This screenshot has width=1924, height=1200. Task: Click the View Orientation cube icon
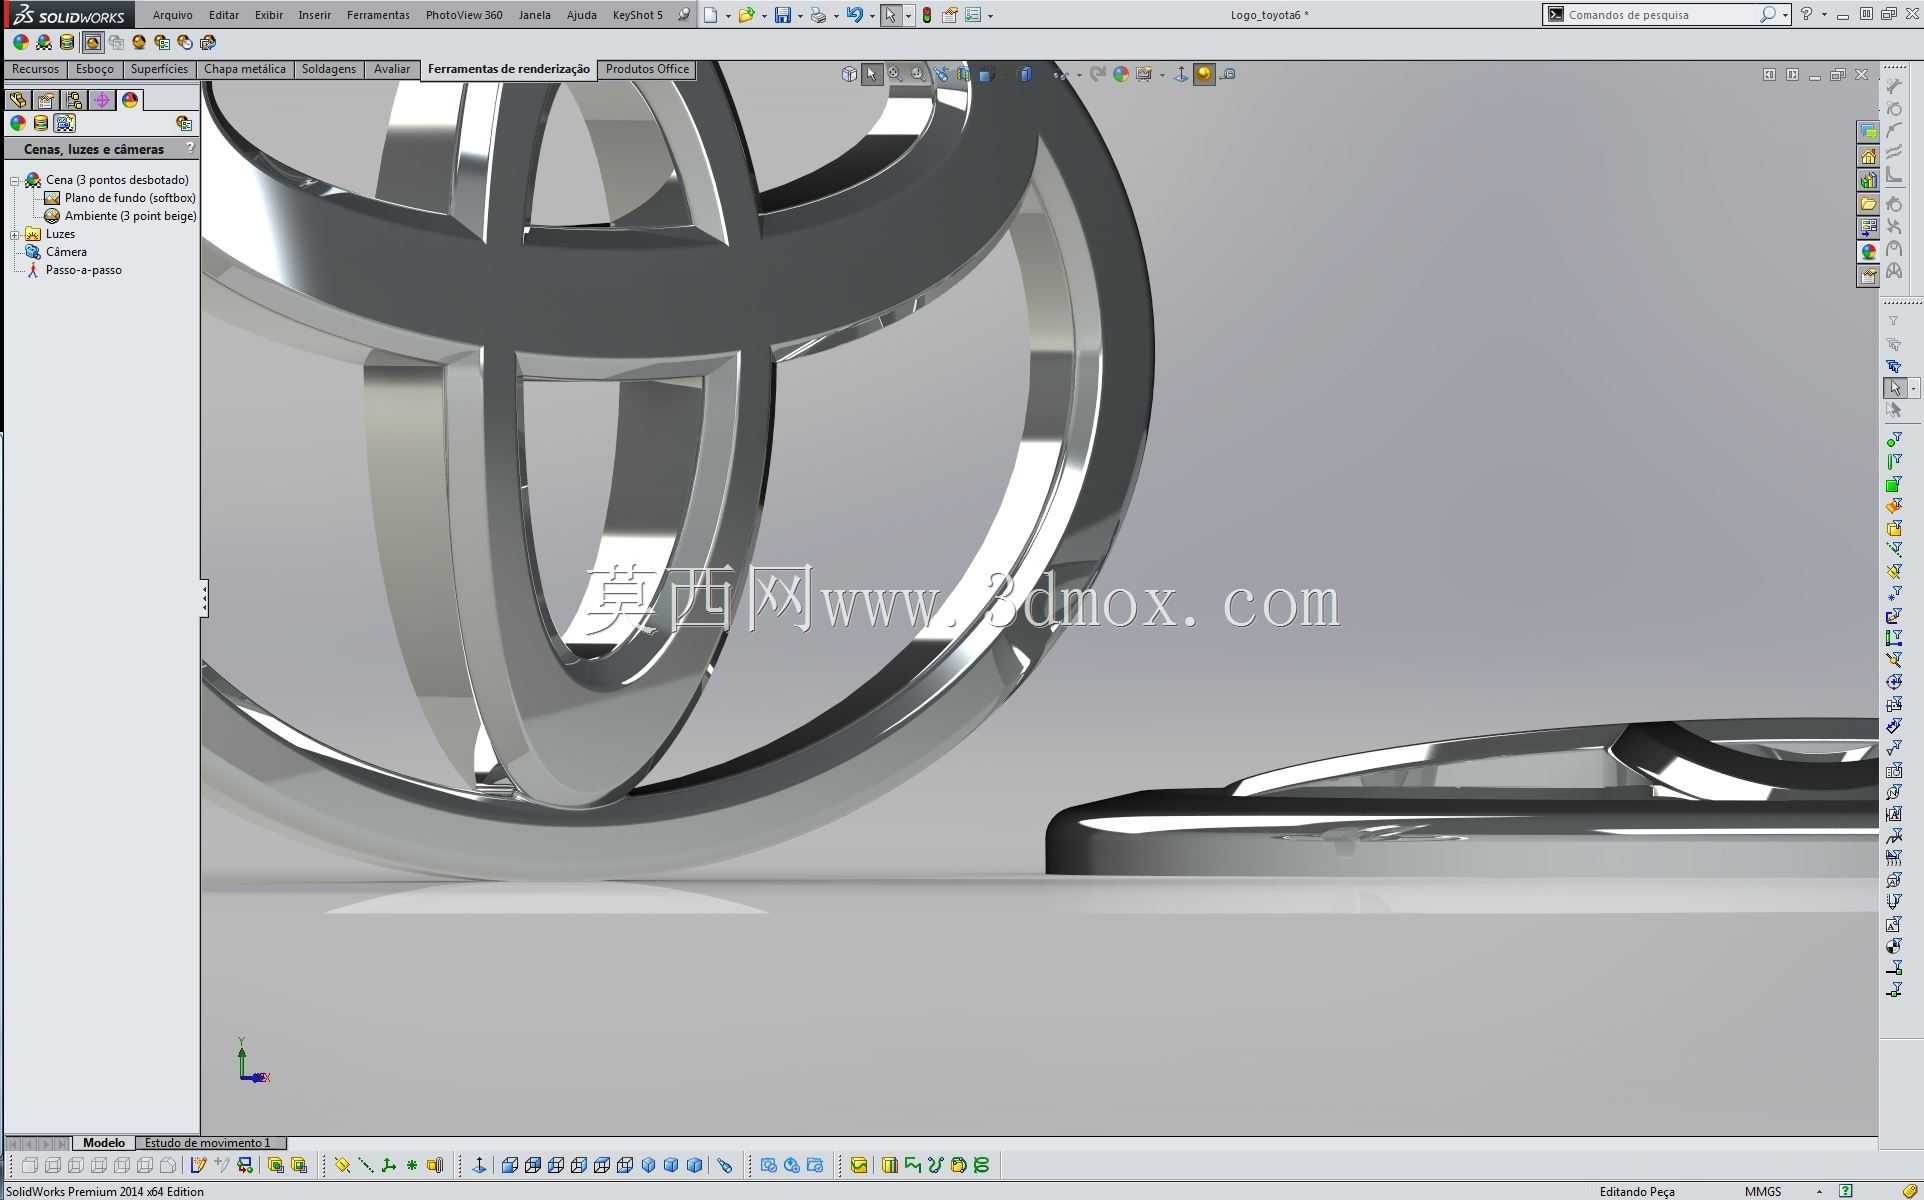click(x=849, y=74)
